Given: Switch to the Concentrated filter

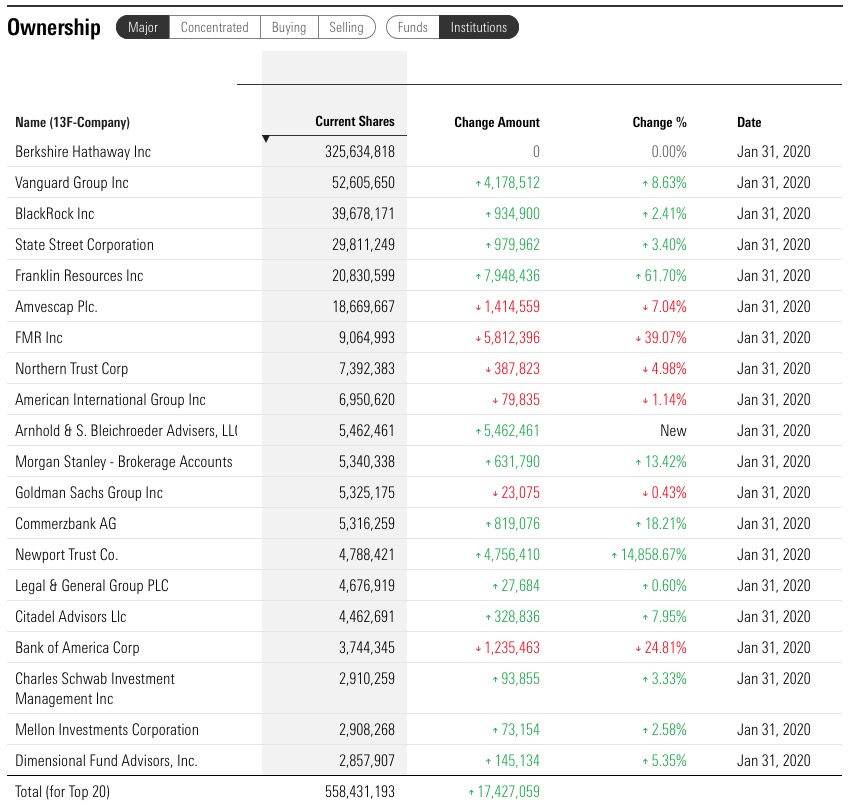Looking at the screenshot, I should click(x=214, y=27).
